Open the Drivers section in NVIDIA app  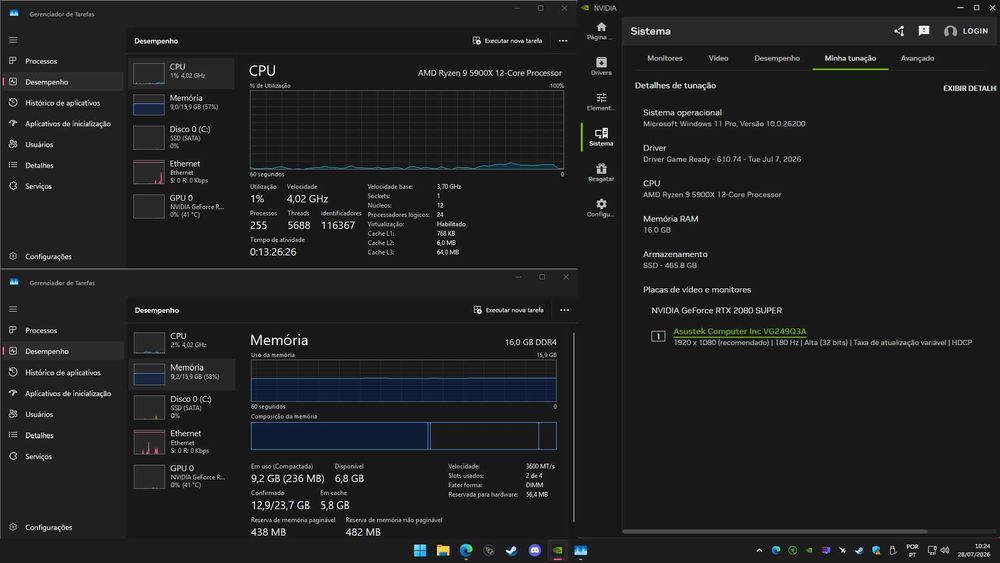(x=601, y=66)
